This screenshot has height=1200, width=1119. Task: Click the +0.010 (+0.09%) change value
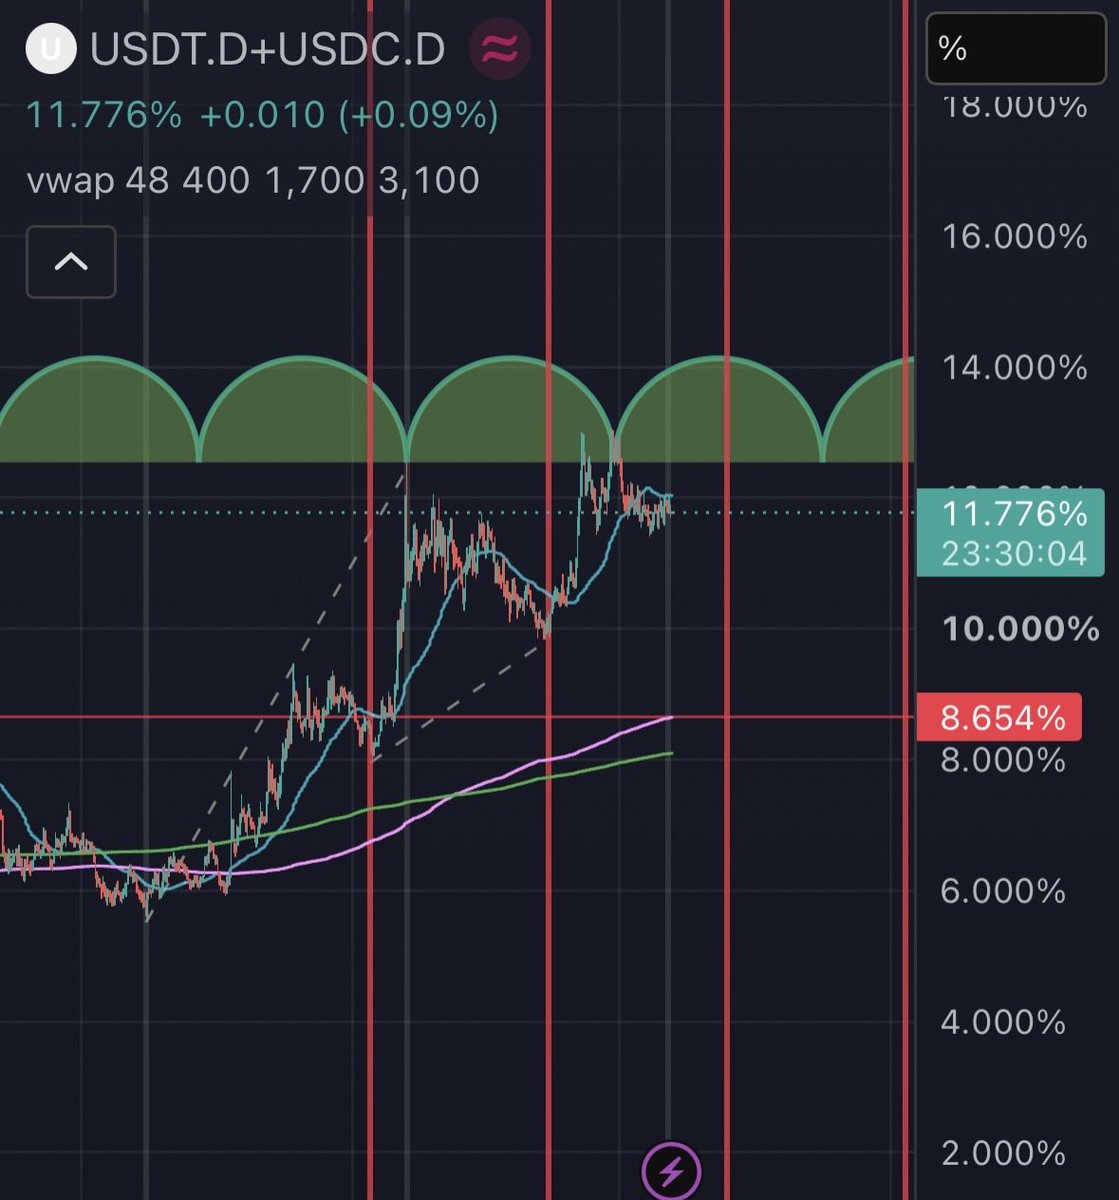[x=349, y=115]
